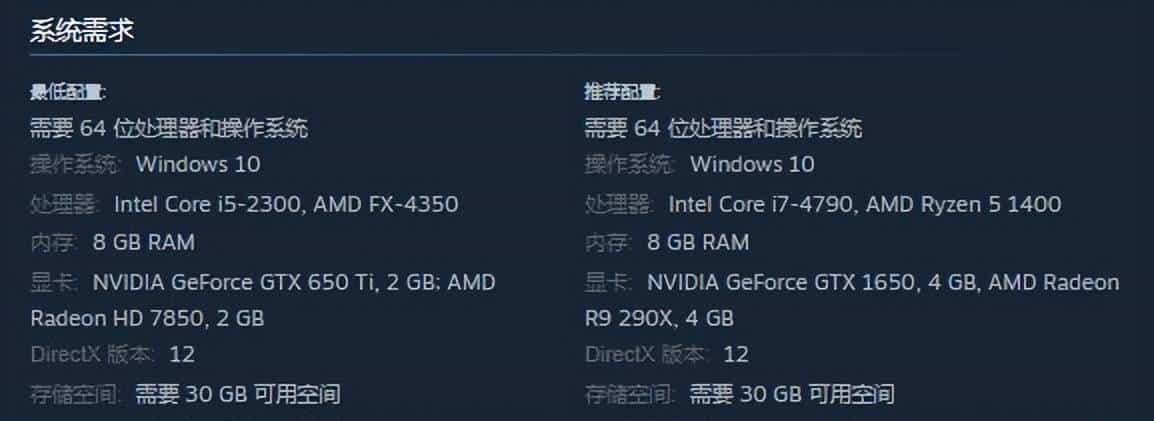The height and width of the screenshot is (421, 1154).
Task: Click the Intel Core i7-4790 processor text
Action: point(761,205)
